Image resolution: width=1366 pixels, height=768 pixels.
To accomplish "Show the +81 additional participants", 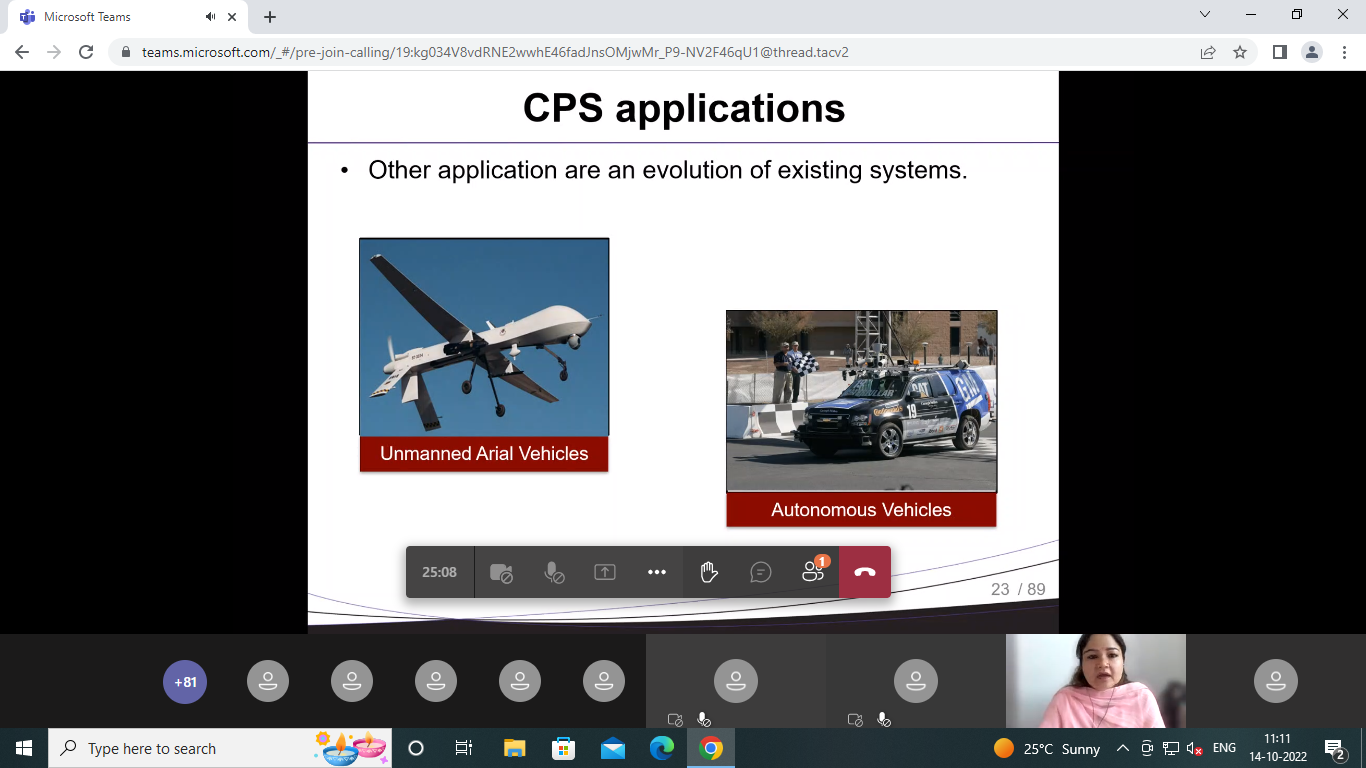I will (185, 682).
